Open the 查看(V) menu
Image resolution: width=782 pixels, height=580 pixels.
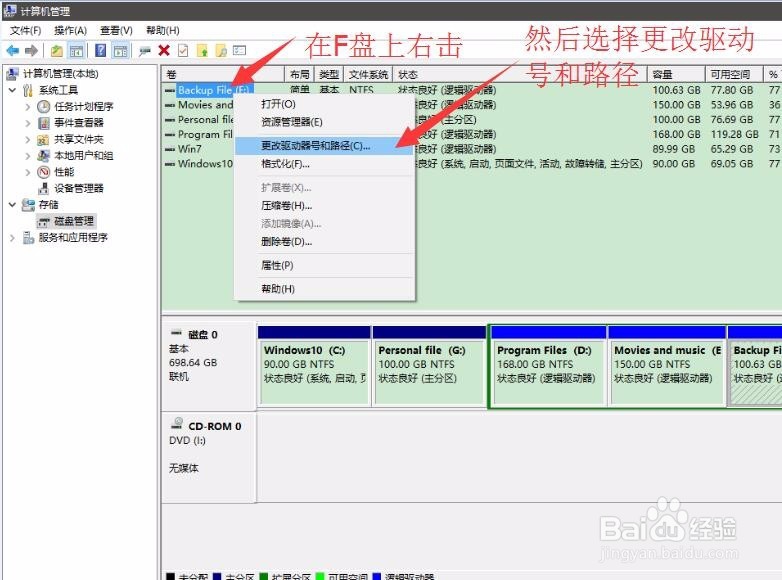pyautogui.click(x=116, y=30)
